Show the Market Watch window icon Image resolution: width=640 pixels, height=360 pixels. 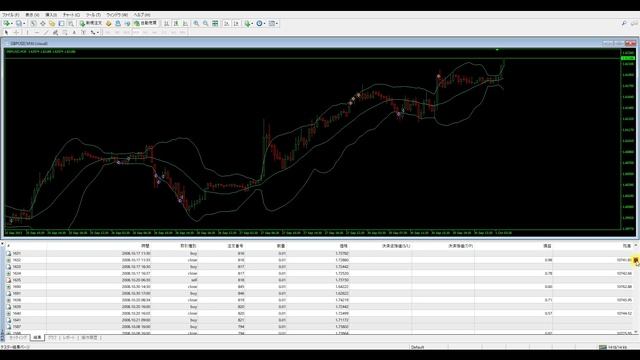[33, 23]
